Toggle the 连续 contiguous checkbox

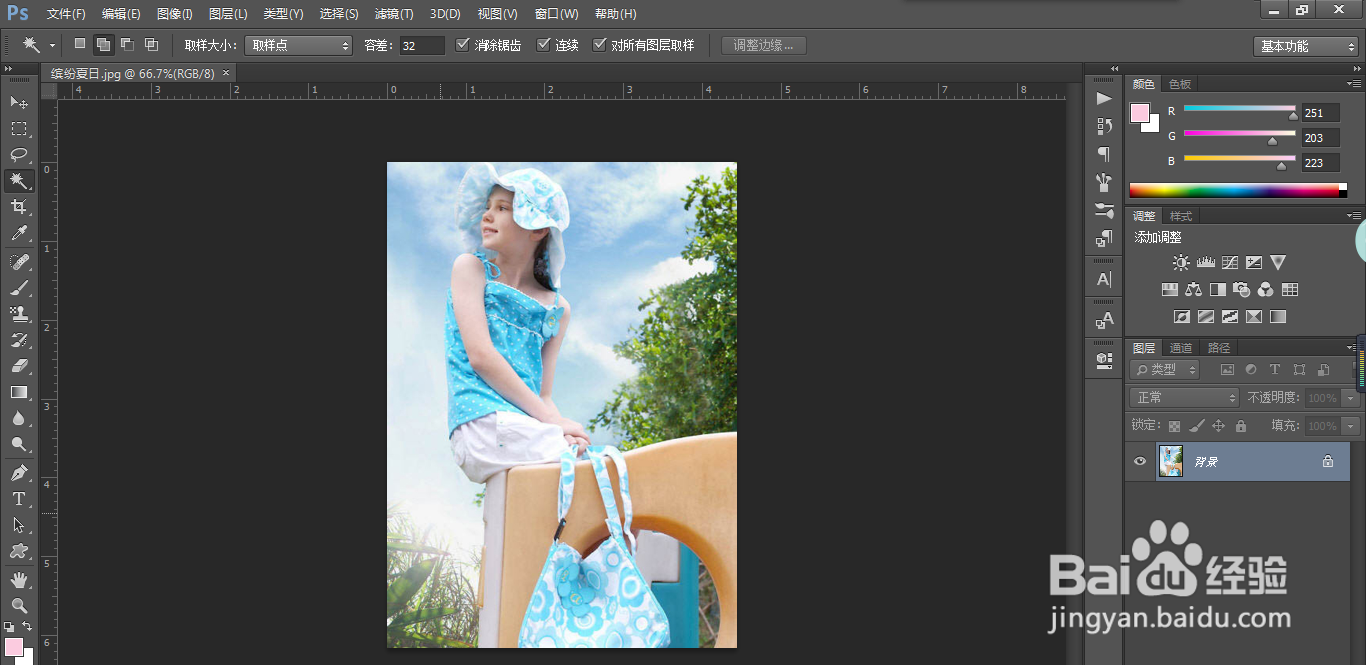point(544,45)
